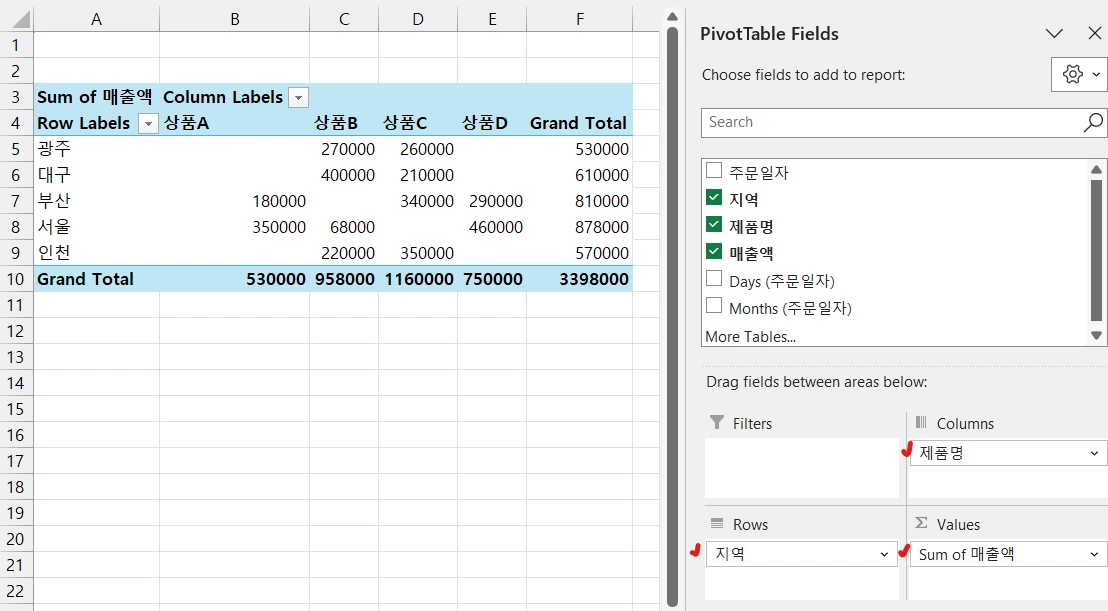This screenshot has height=611, width=1108.
Task: Select cell showing 400000
Action: pyautogui.click(x=344, y=175)
